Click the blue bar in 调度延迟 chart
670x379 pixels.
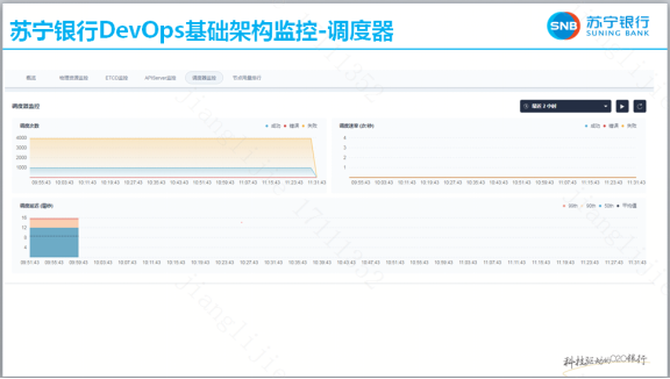pos(54,243)
